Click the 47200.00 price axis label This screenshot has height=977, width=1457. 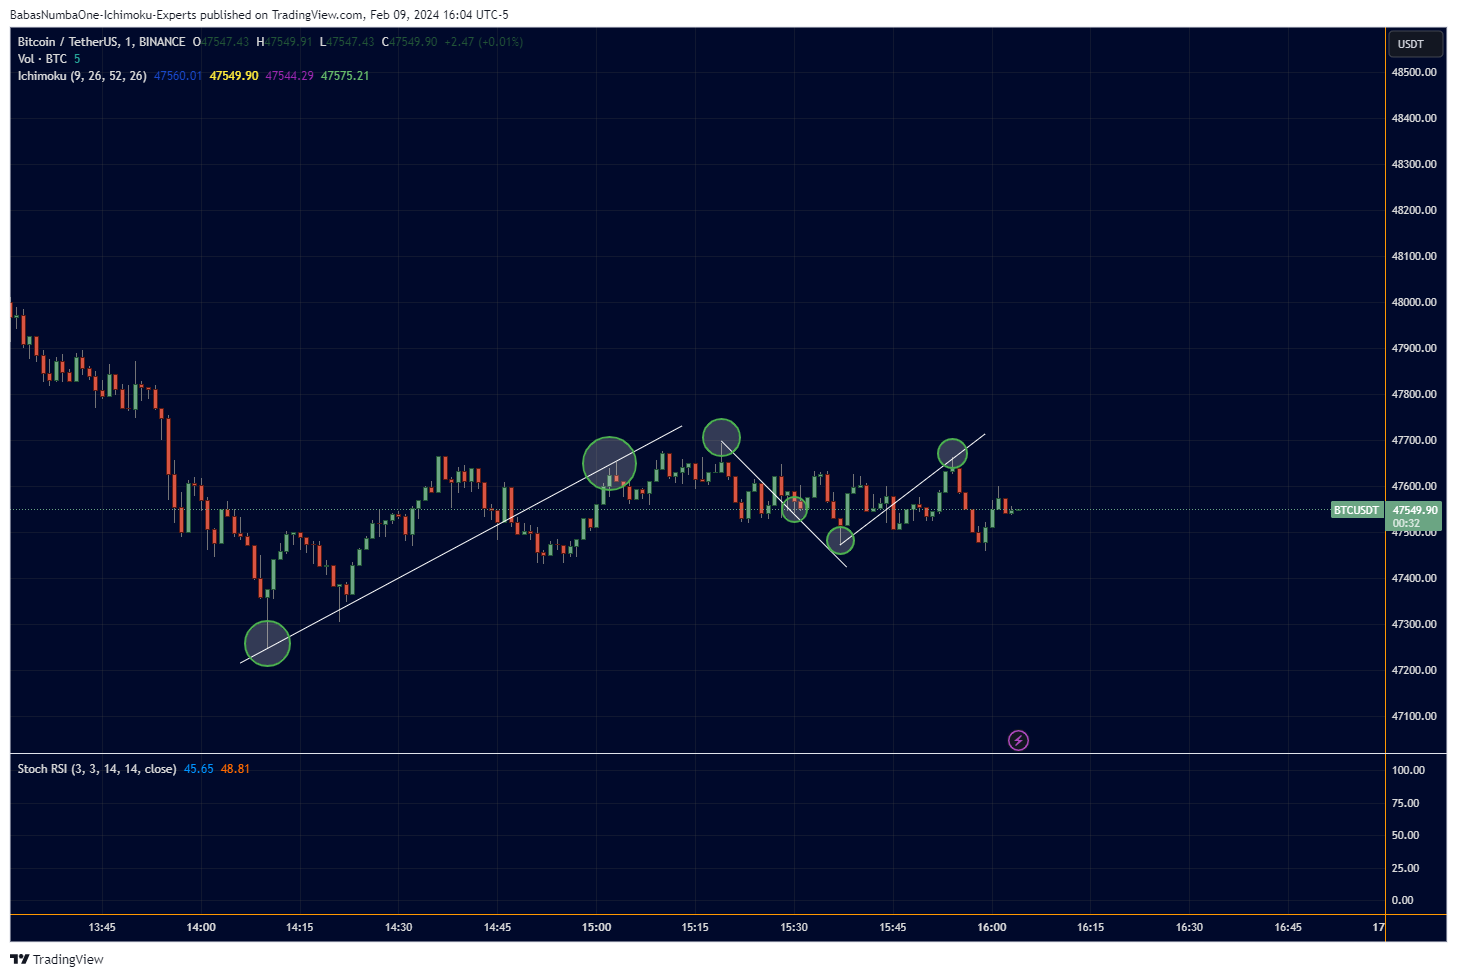pyautogui.click(x=1414, y=670)
